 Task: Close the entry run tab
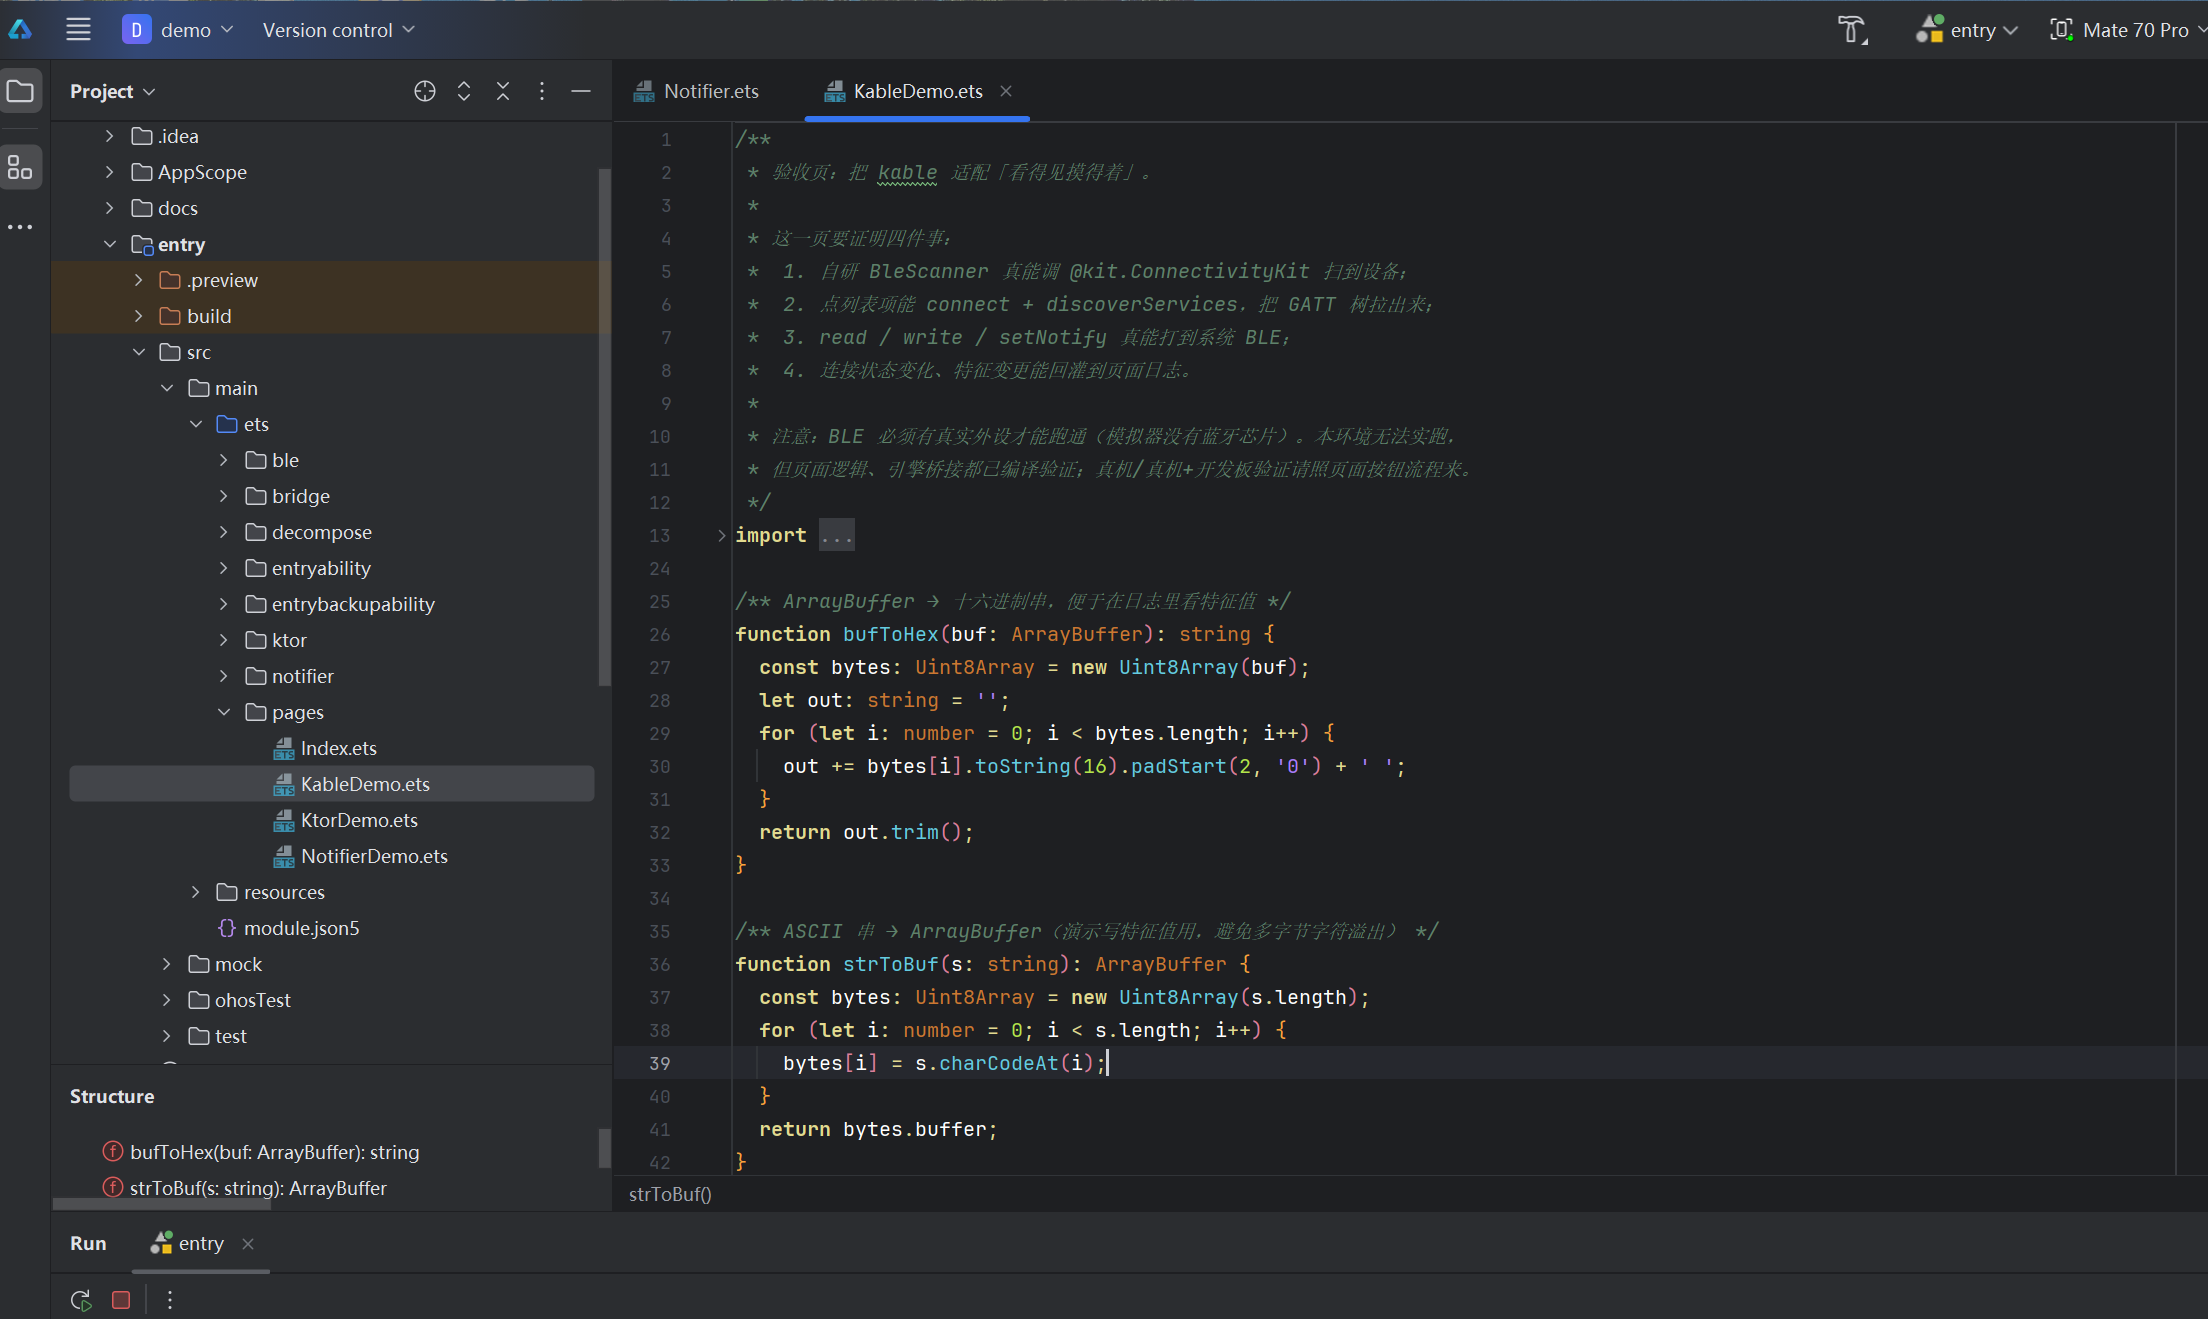click(248, 1243)
